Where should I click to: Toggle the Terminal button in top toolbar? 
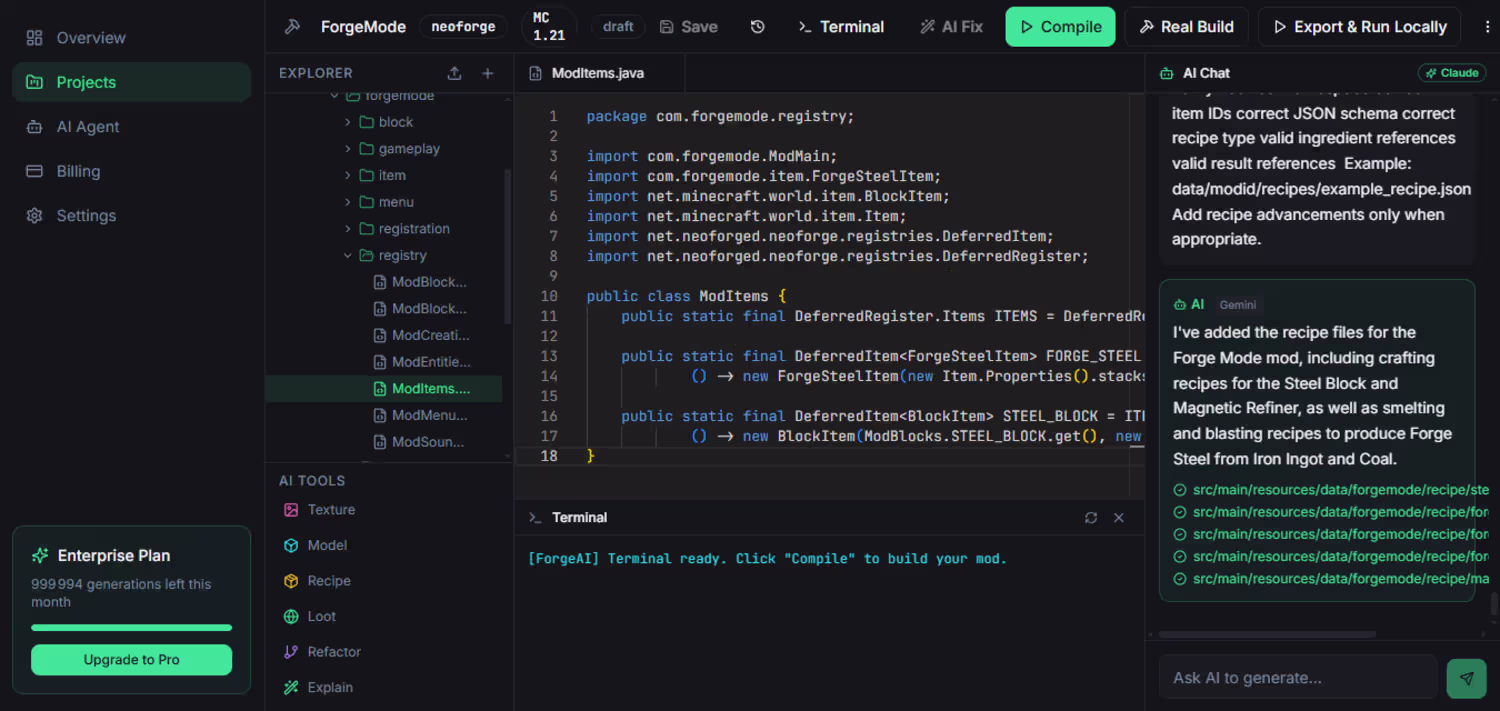(x=841, y=27)
